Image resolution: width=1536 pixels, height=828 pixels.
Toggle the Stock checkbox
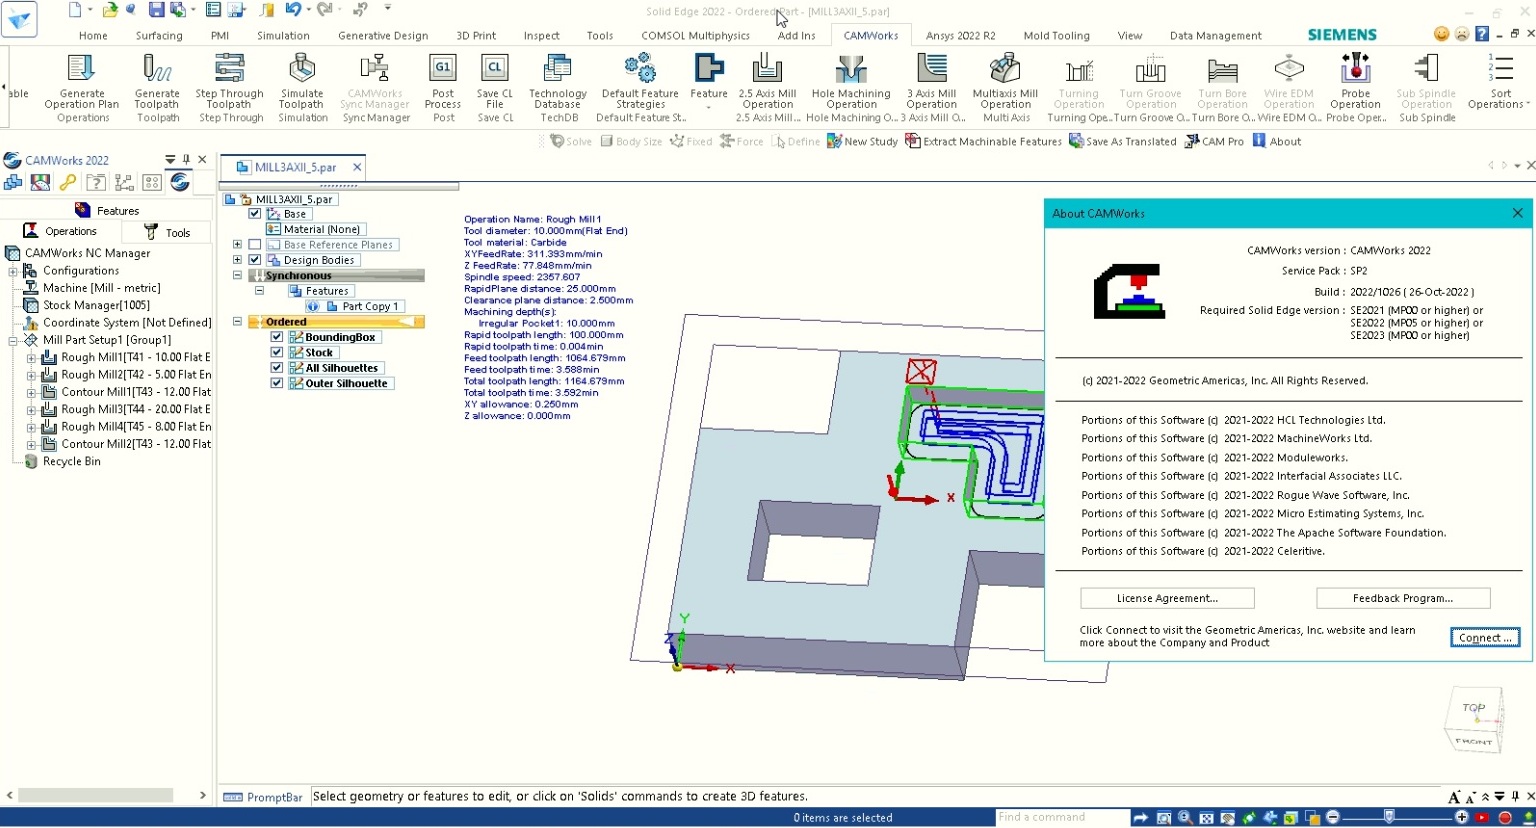tap(277, 352)
